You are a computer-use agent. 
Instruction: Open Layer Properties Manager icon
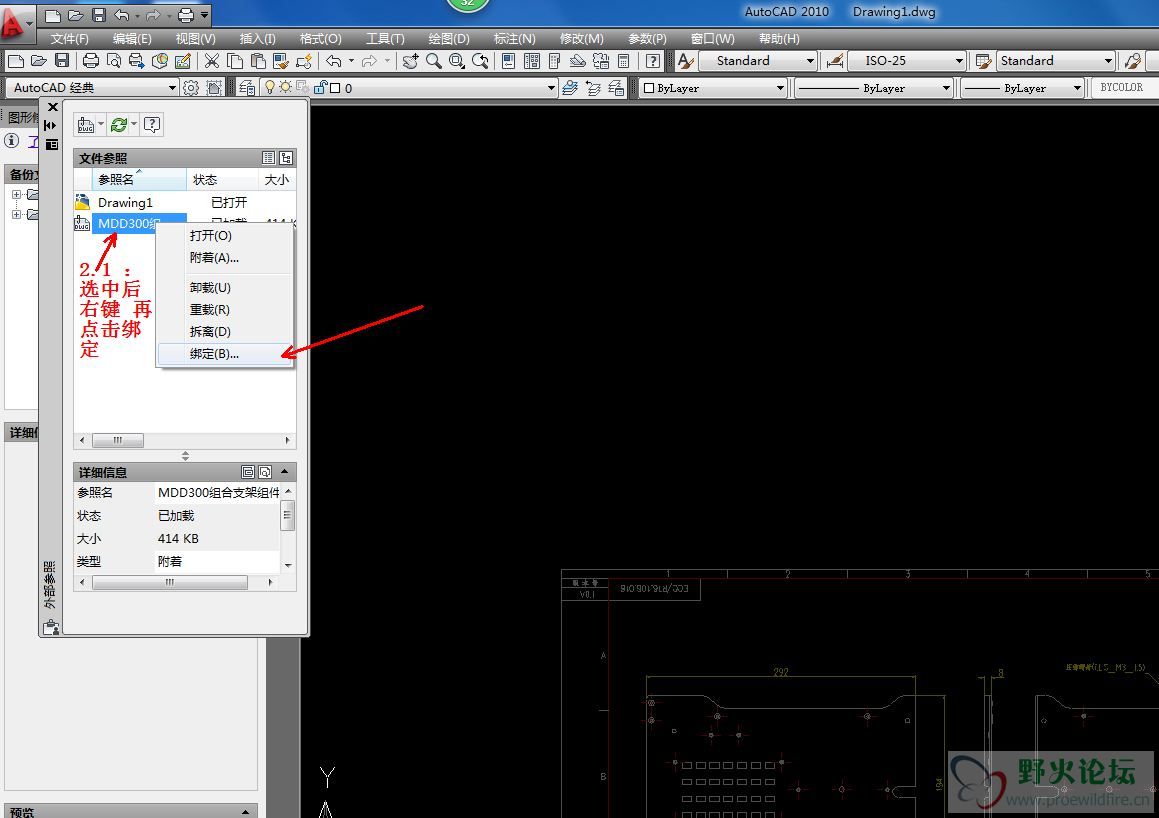pyautogui.click(x=247, y=88)
